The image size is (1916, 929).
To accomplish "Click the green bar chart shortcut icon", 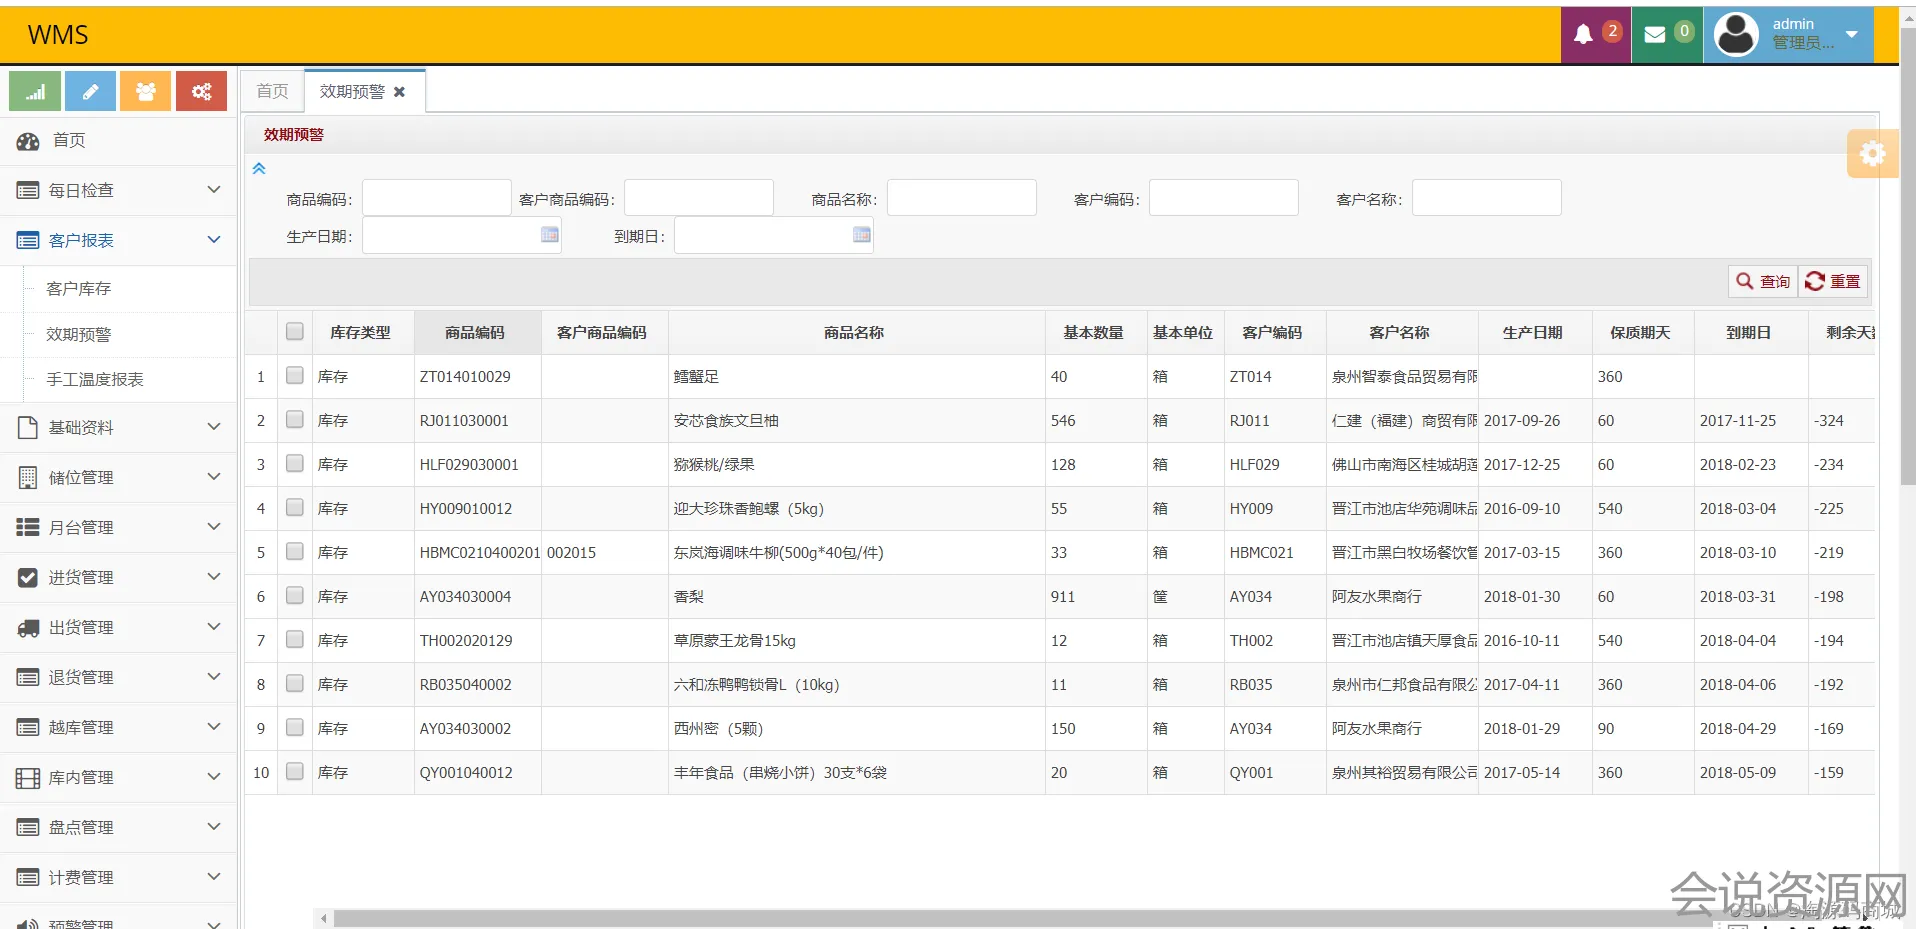I will click(35, 92).
